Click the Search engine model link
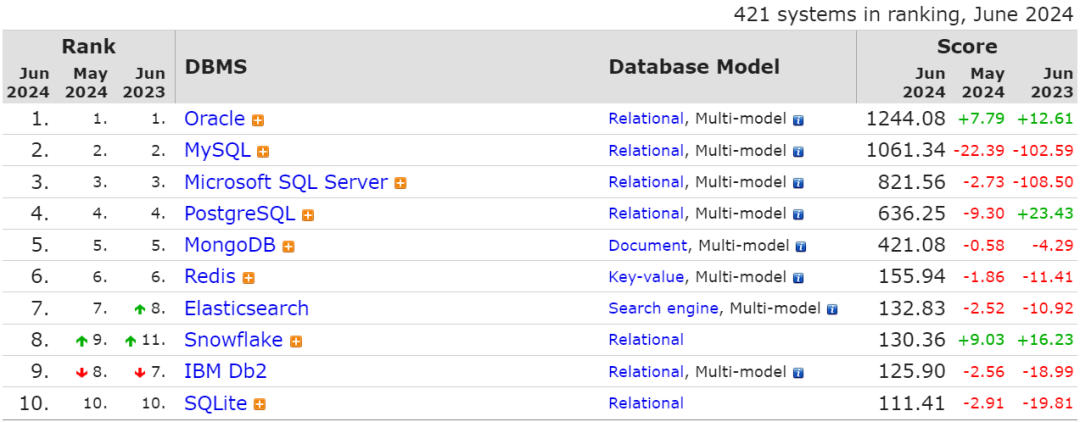The image size is (1080, 422). tap(663, 309)
